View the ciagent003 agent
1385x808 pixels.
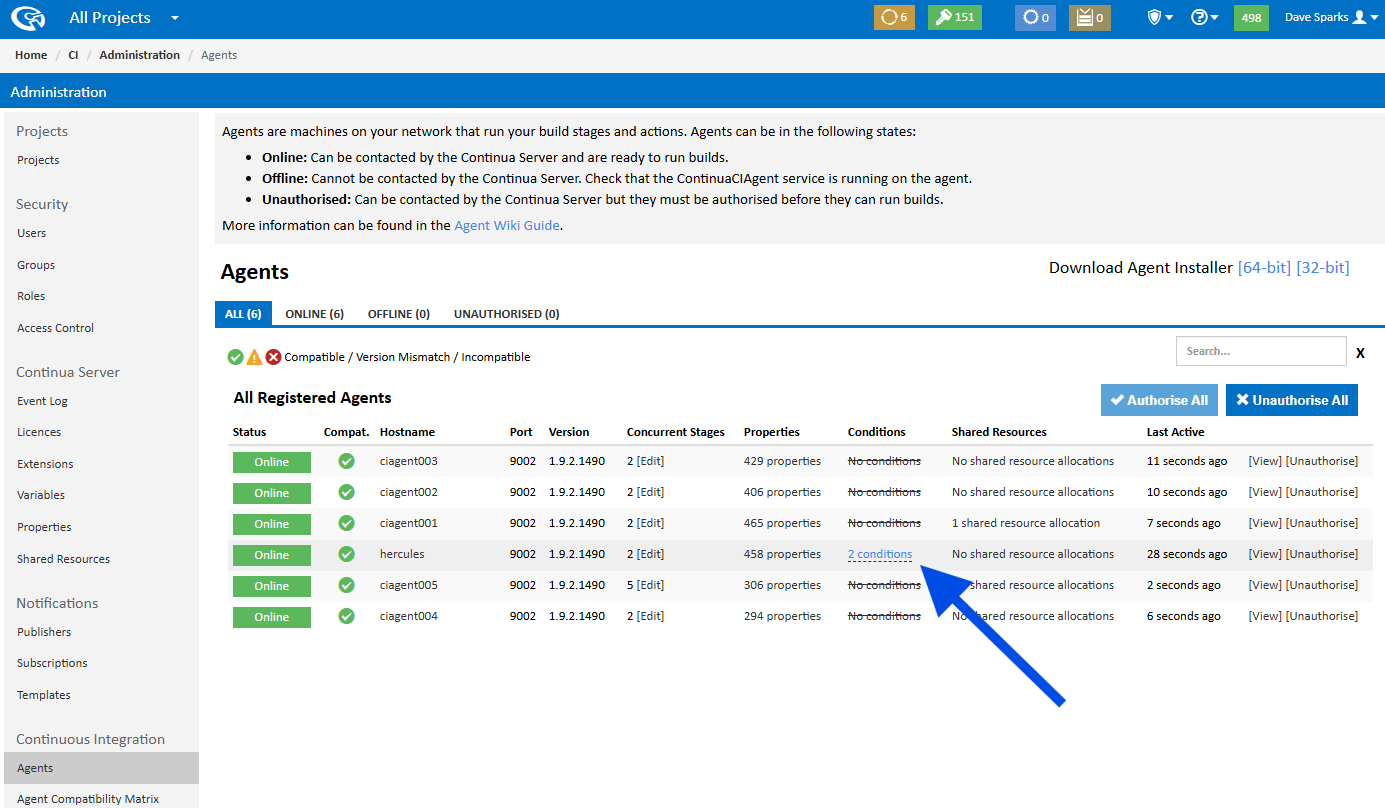1265,461
